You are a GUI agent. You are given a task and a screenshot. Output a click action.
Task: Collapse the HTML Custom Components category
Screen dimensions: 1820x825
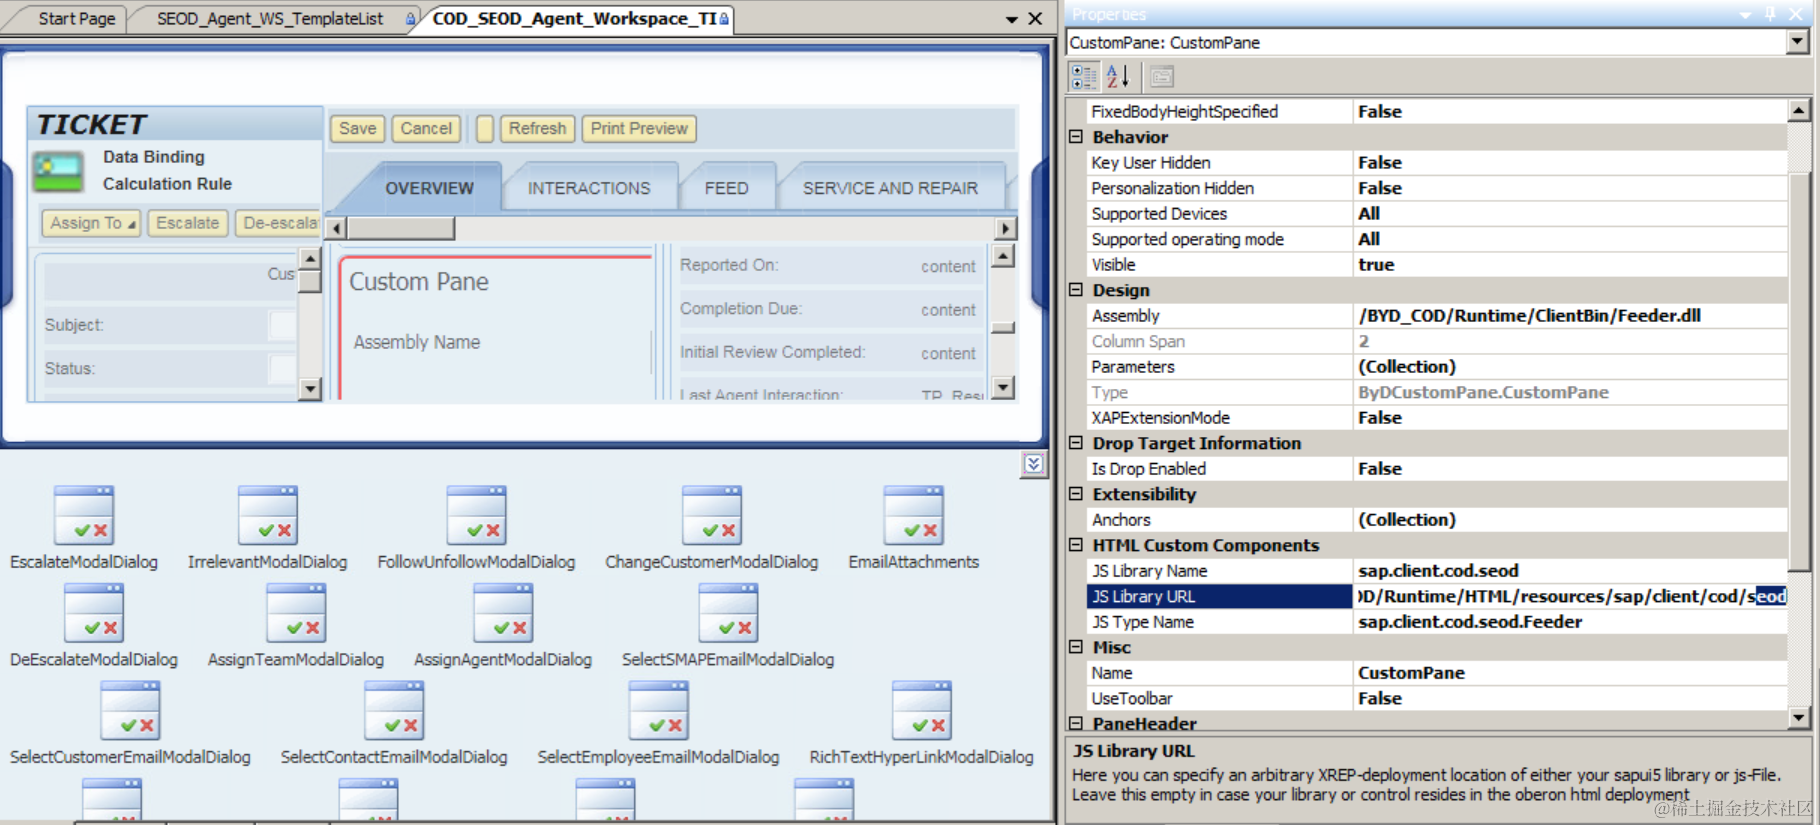click(x=1076, y=545)
